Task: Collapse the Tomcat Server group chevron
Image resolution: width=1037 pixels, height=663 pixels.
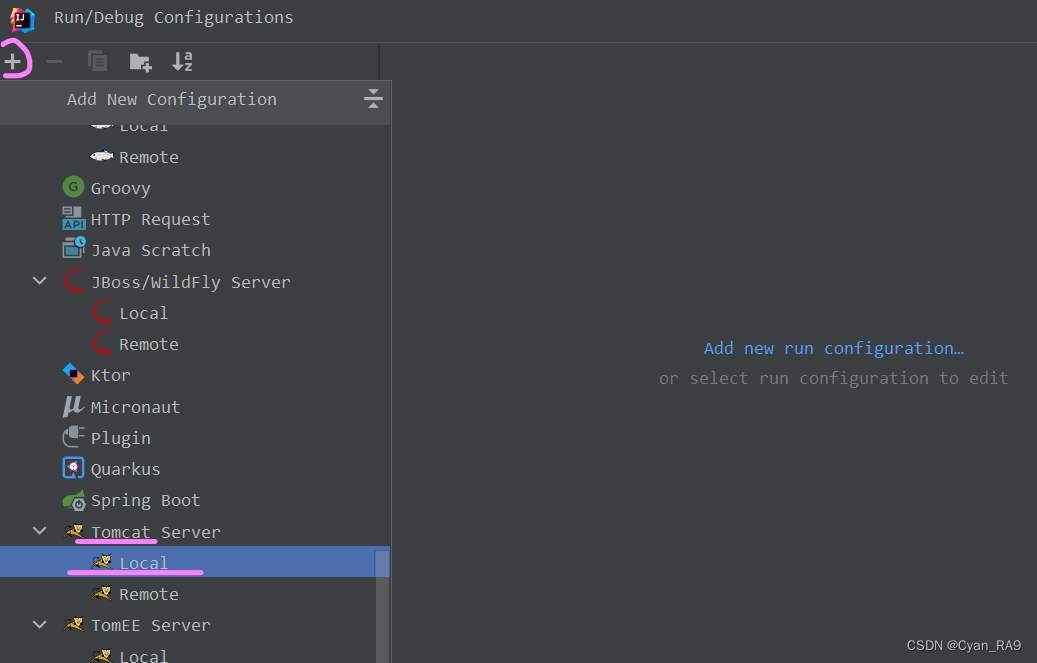Action: [40, 531]
